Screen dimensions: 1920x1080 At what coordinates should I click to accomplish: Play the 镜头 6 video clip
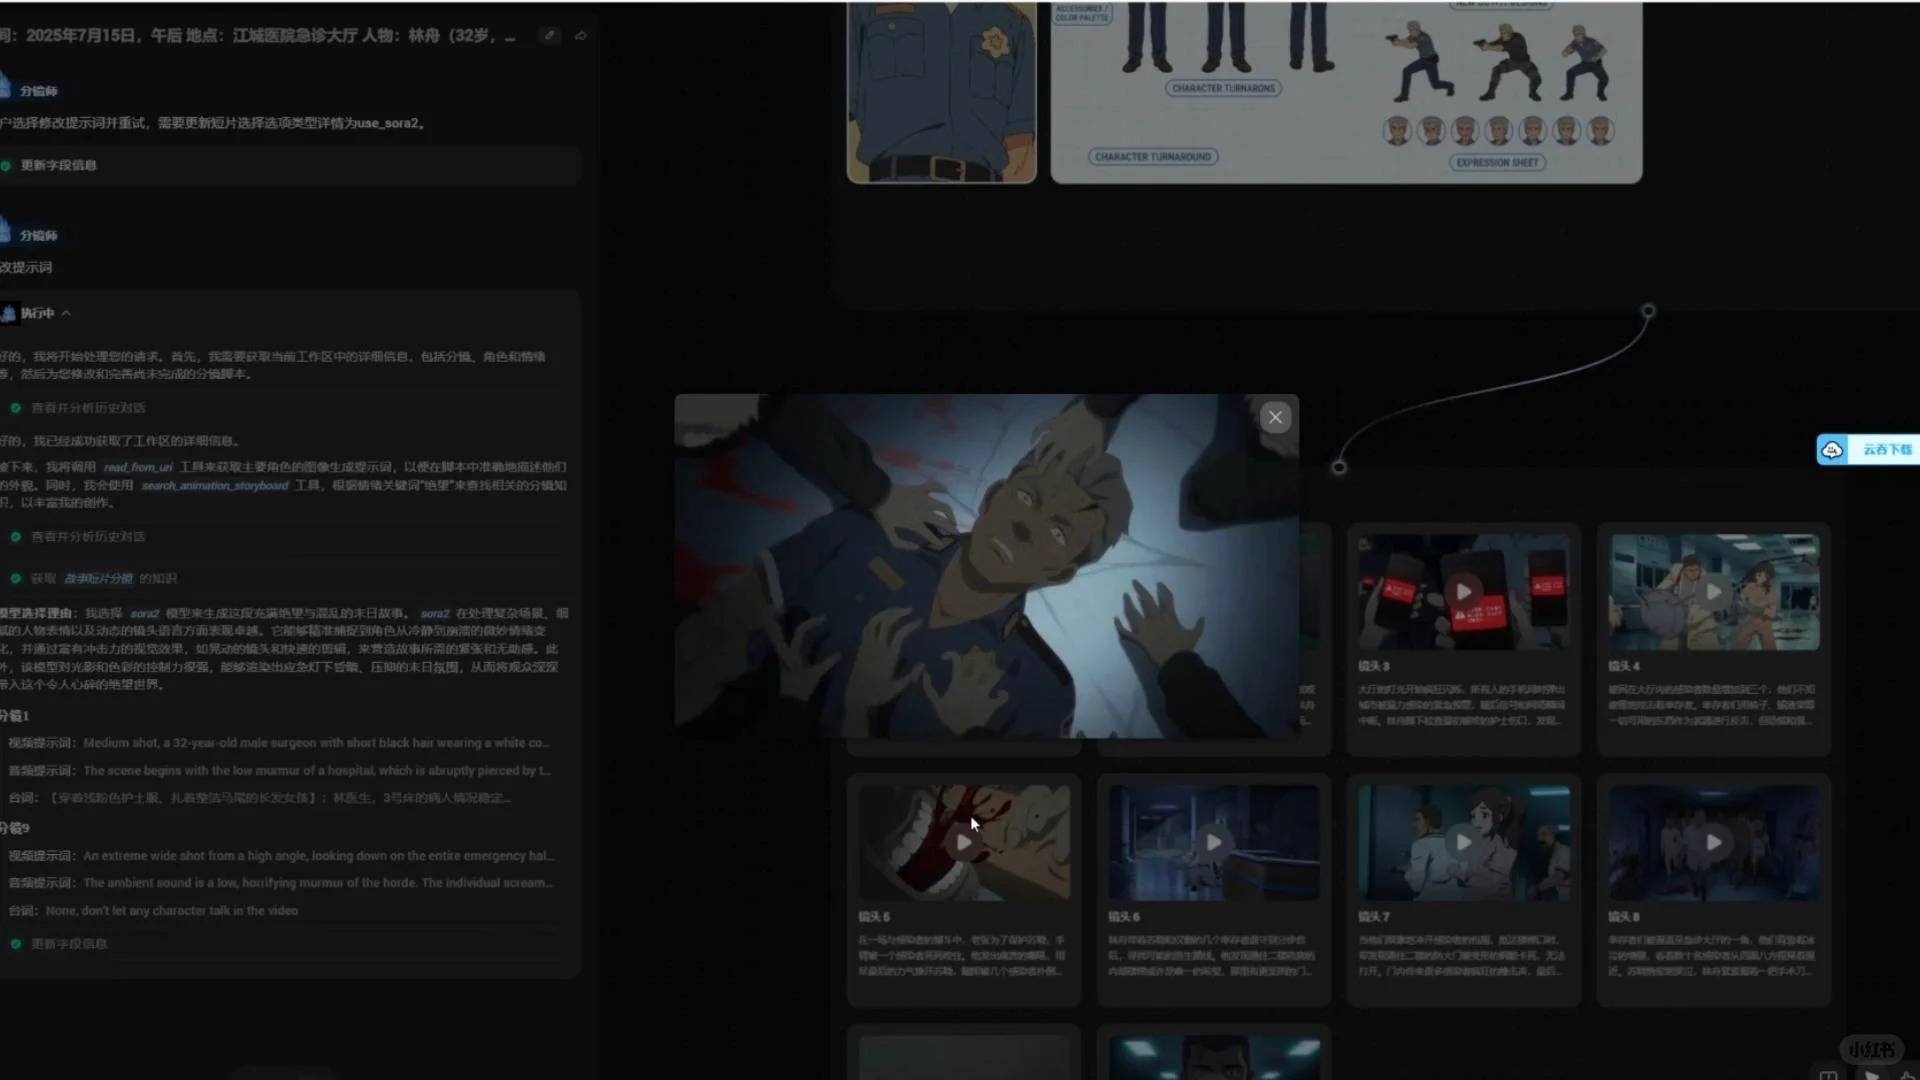click(1213, 843)
